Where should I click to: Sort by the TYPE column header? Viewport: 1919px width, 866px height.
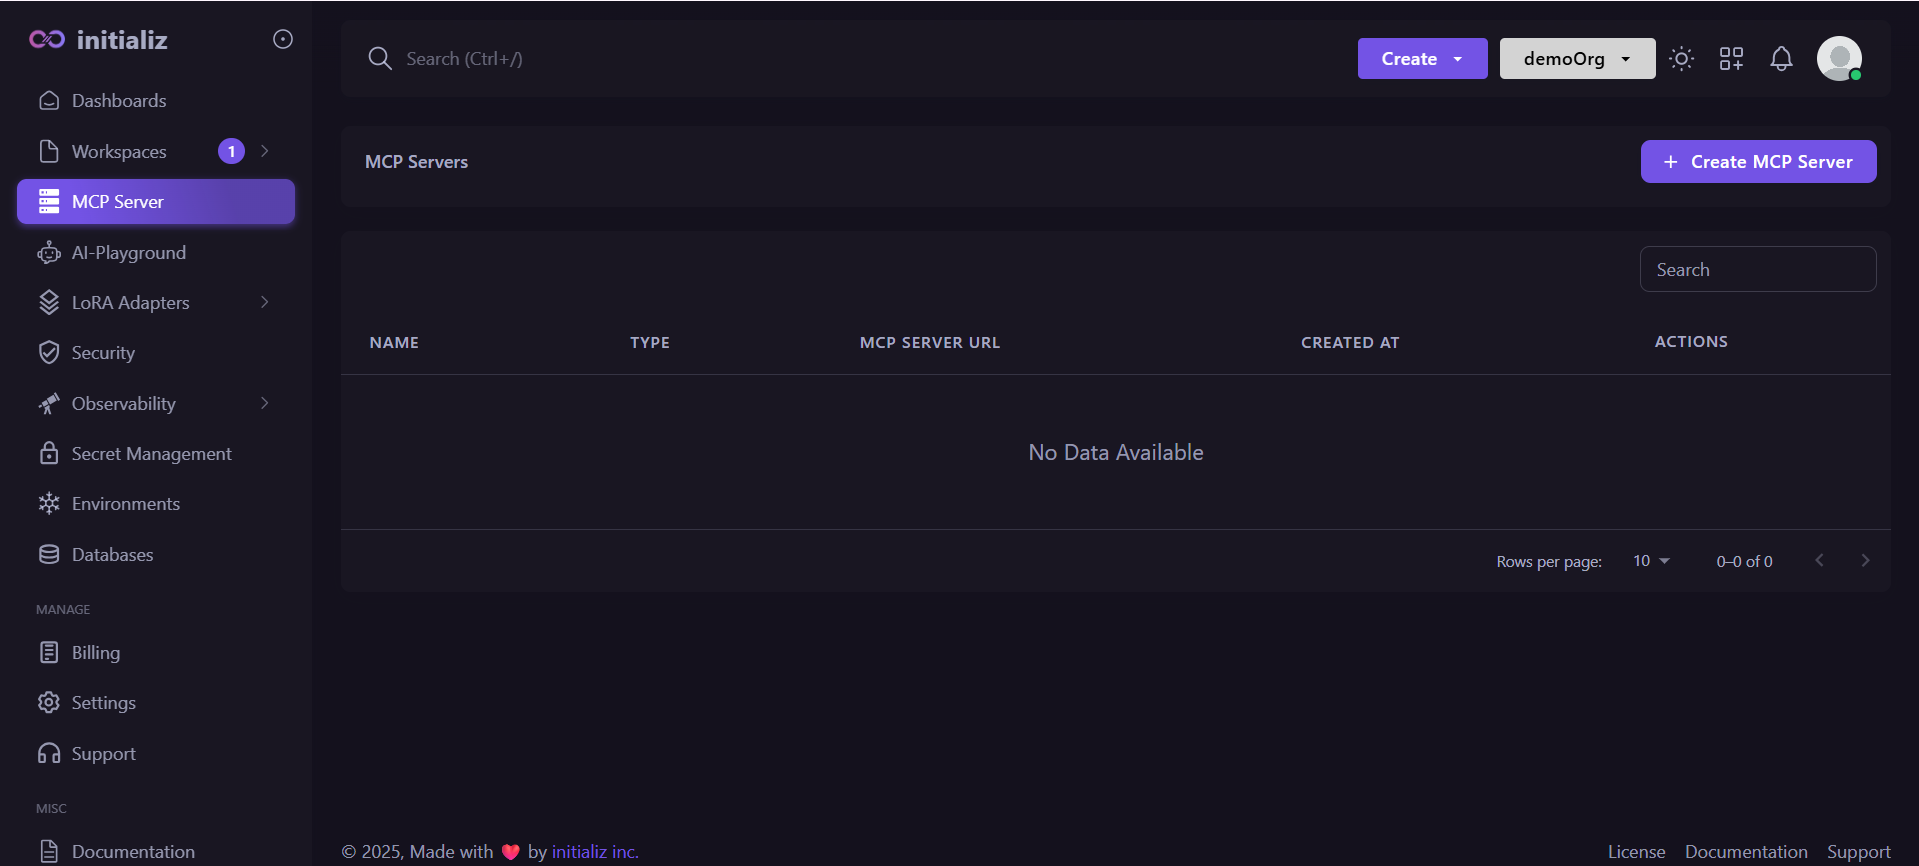coord(650,342)
